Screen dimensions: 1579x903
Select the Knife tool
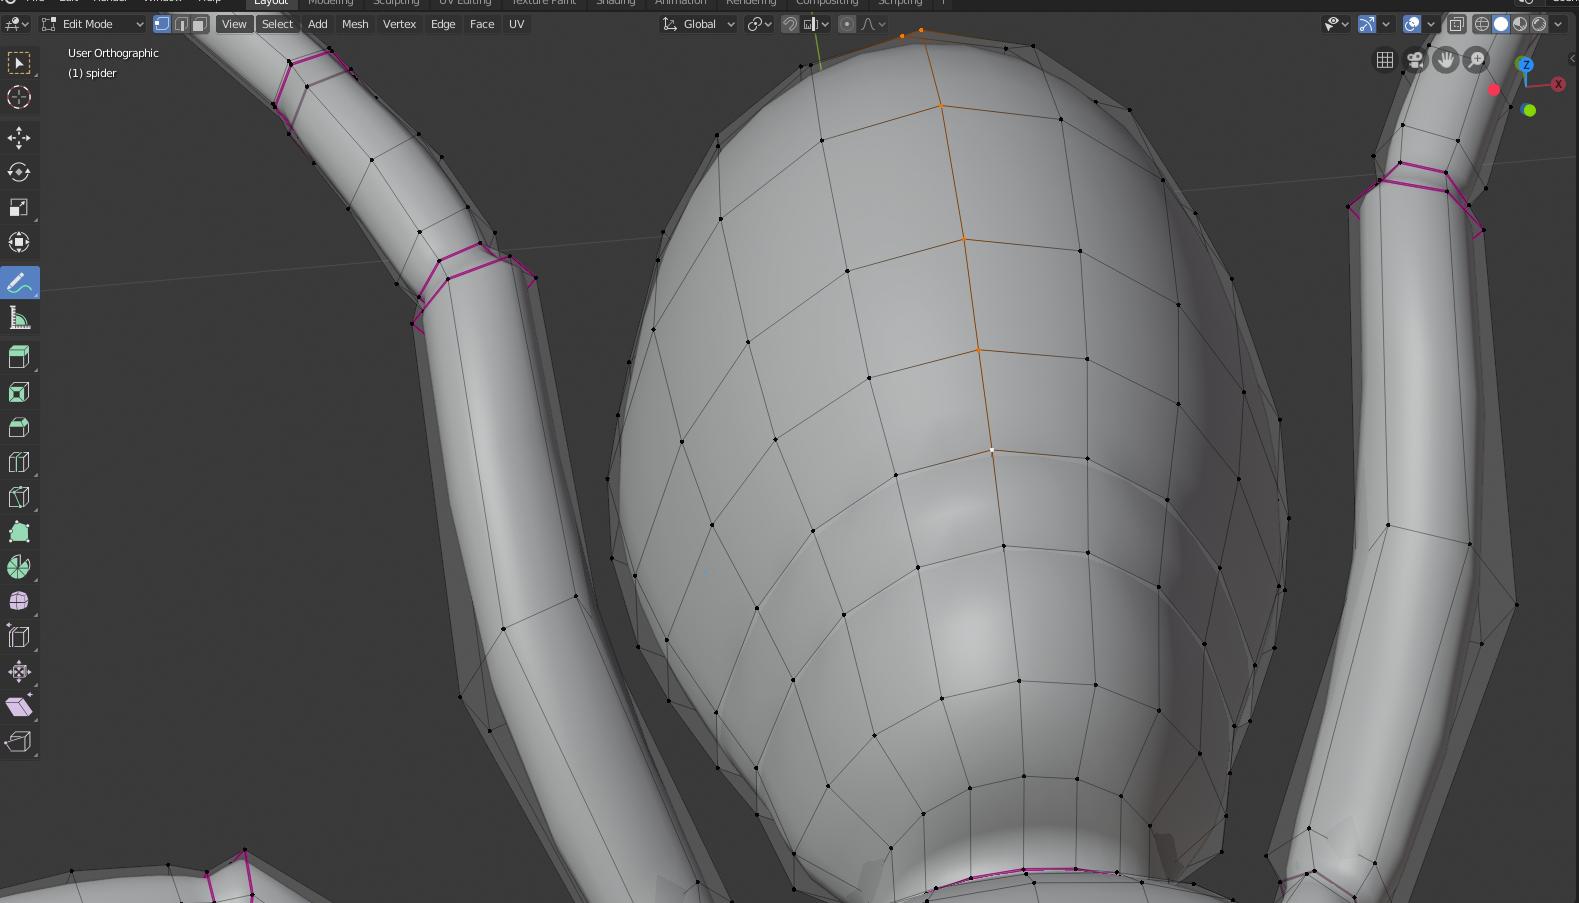(19, 497)
